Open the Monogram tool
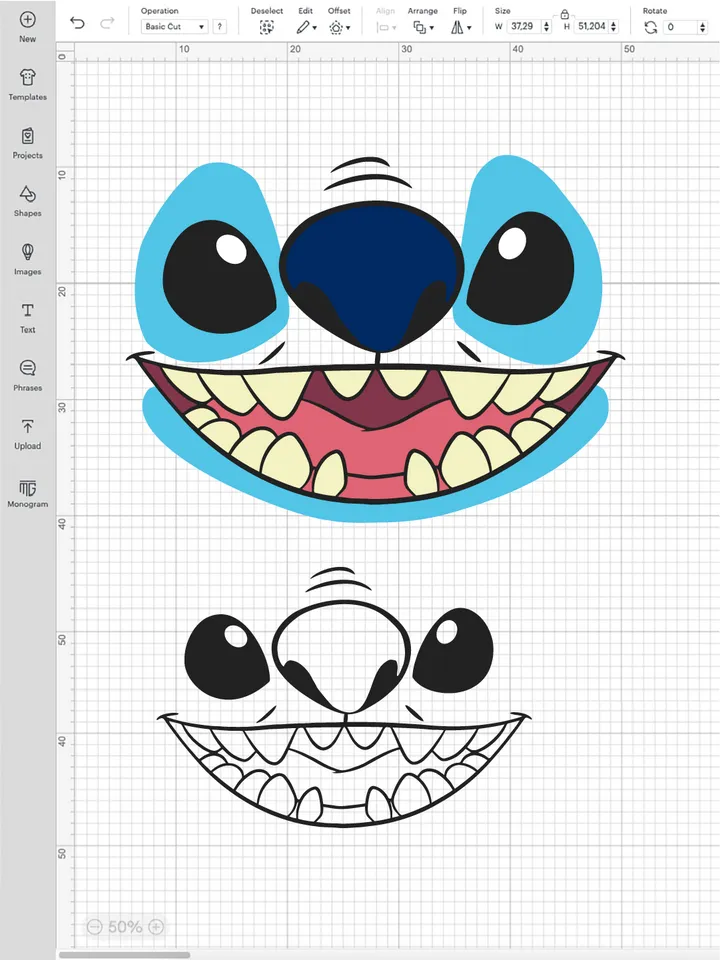This screenshot has width=720, height=960. (x=27, y=491)
